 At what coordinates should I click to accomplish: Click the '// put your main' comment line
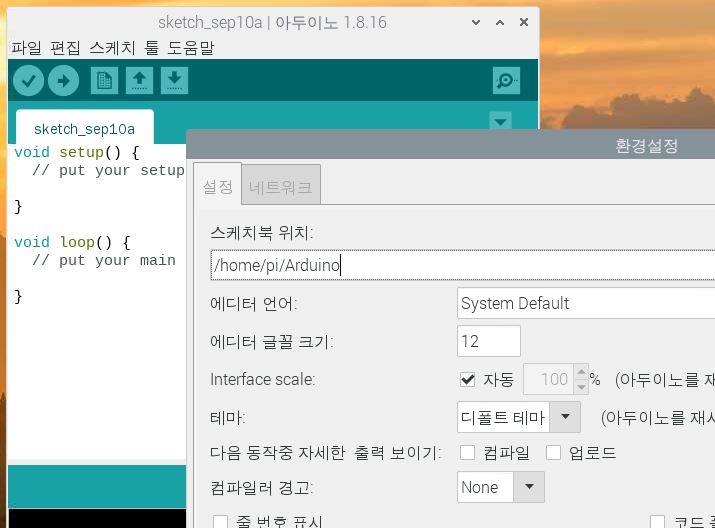click(104, 260)
